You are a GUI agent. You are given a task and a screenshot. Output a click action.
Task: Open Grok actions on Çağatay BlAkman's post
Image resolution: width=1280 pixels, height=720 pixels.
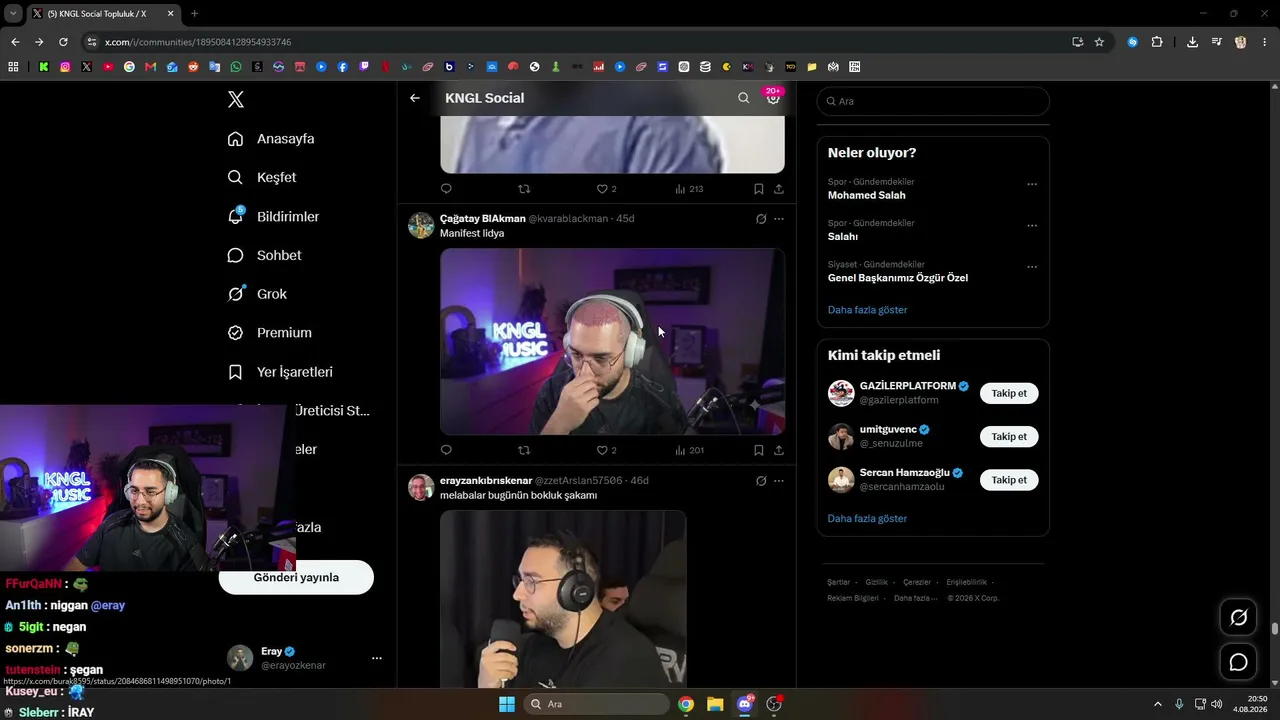click(x=761, y=219)
